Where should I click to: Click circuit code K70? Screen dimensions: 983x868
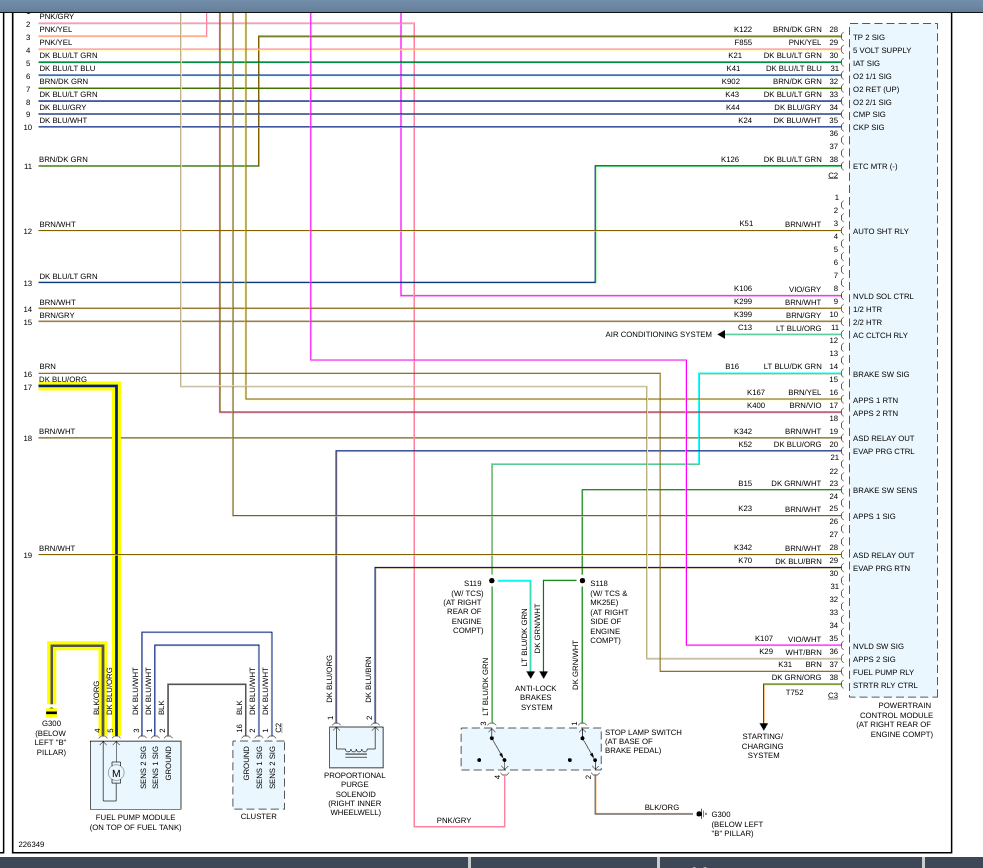pyautogui.click(x=745, y=561)
